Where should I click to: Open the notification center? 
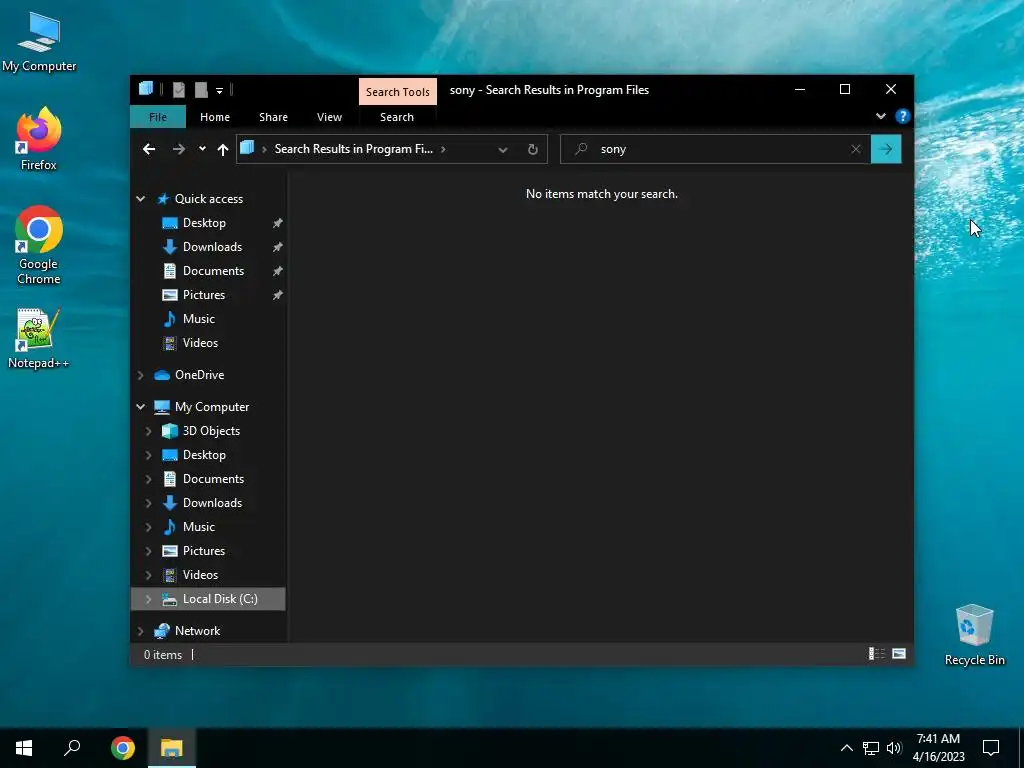(x=991, y=748)
